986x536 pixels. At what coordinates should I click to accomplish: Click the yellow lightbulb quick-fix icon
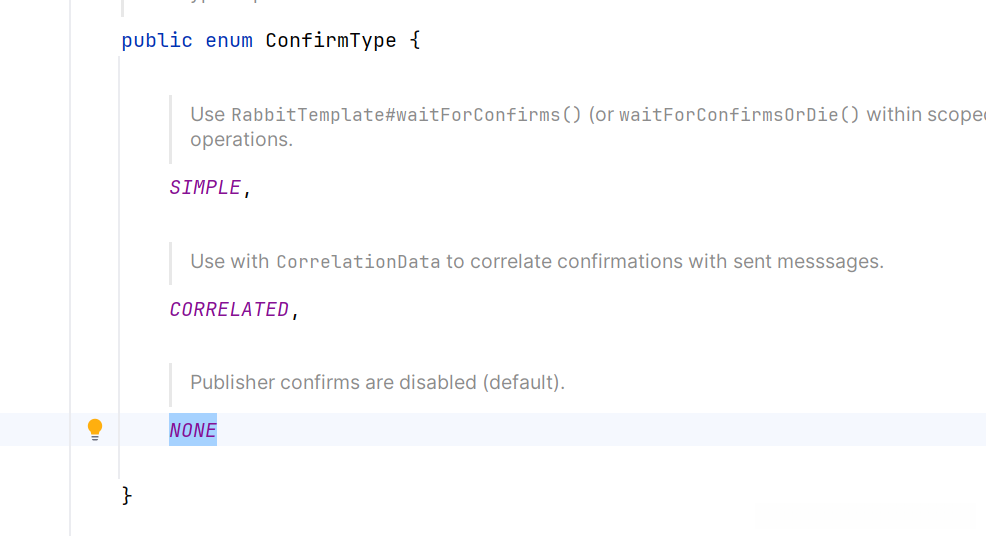(95, 430)
